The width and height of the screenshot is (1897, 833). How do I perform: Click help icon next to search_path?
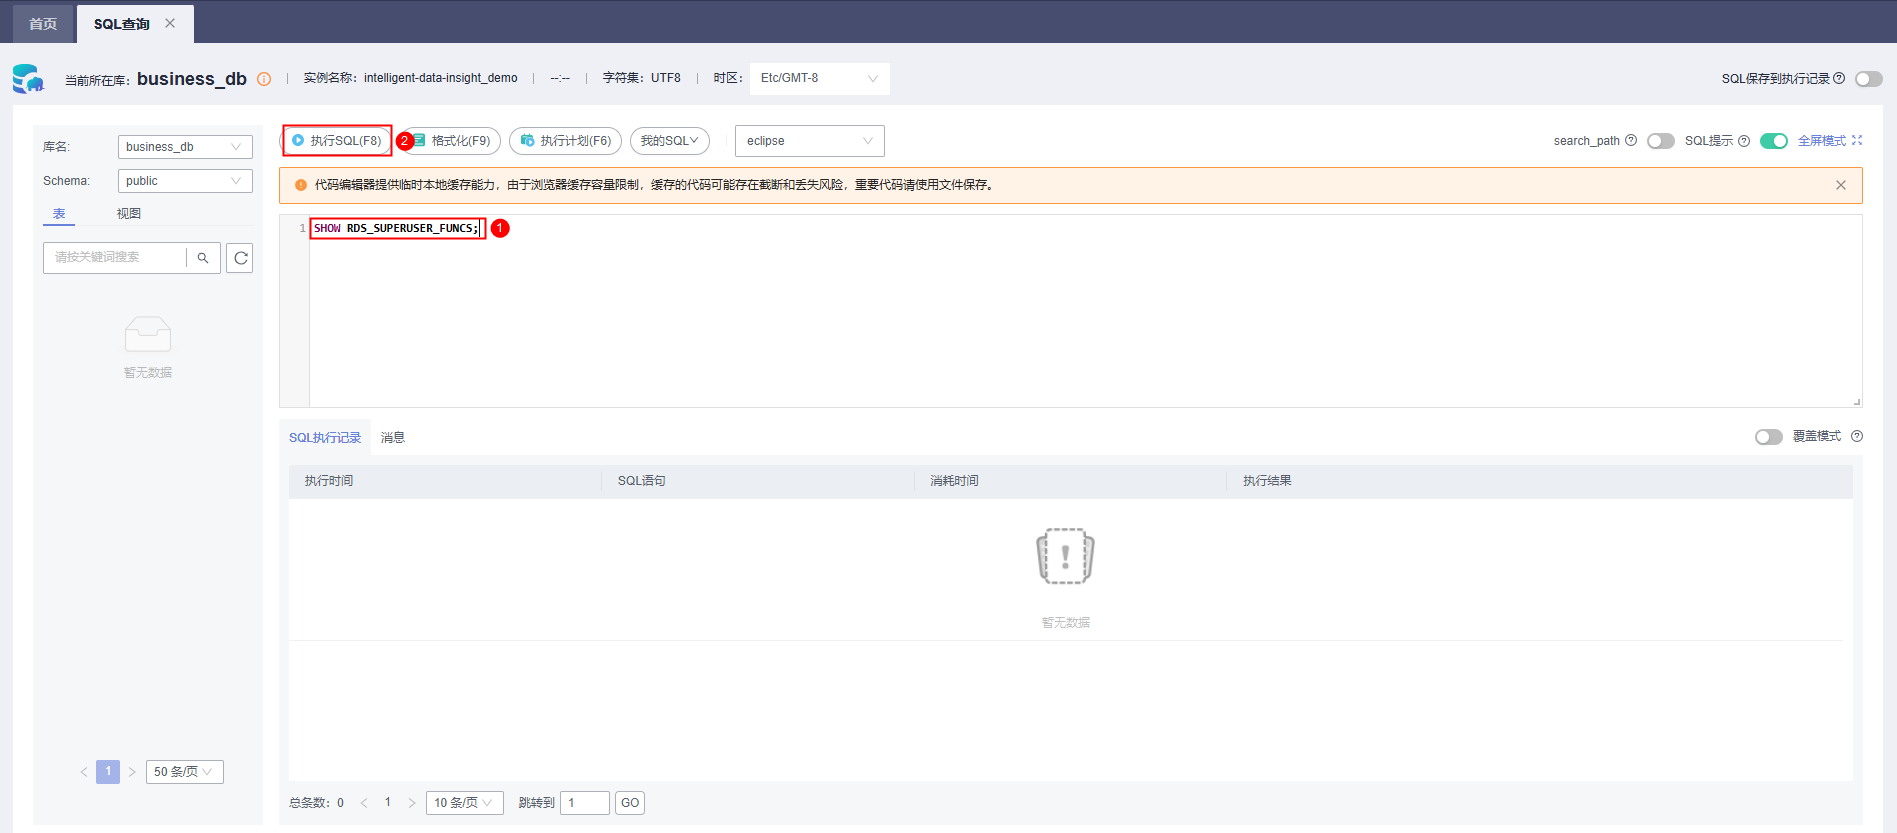click(x=1631, y=140)
